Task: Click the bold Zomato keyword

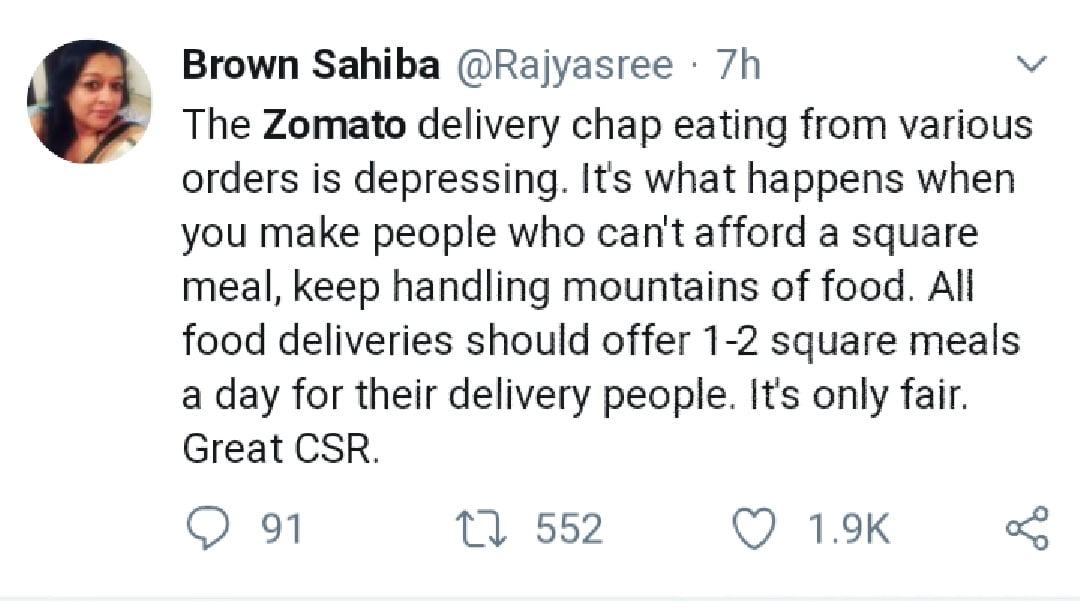Action: [334, 126]
